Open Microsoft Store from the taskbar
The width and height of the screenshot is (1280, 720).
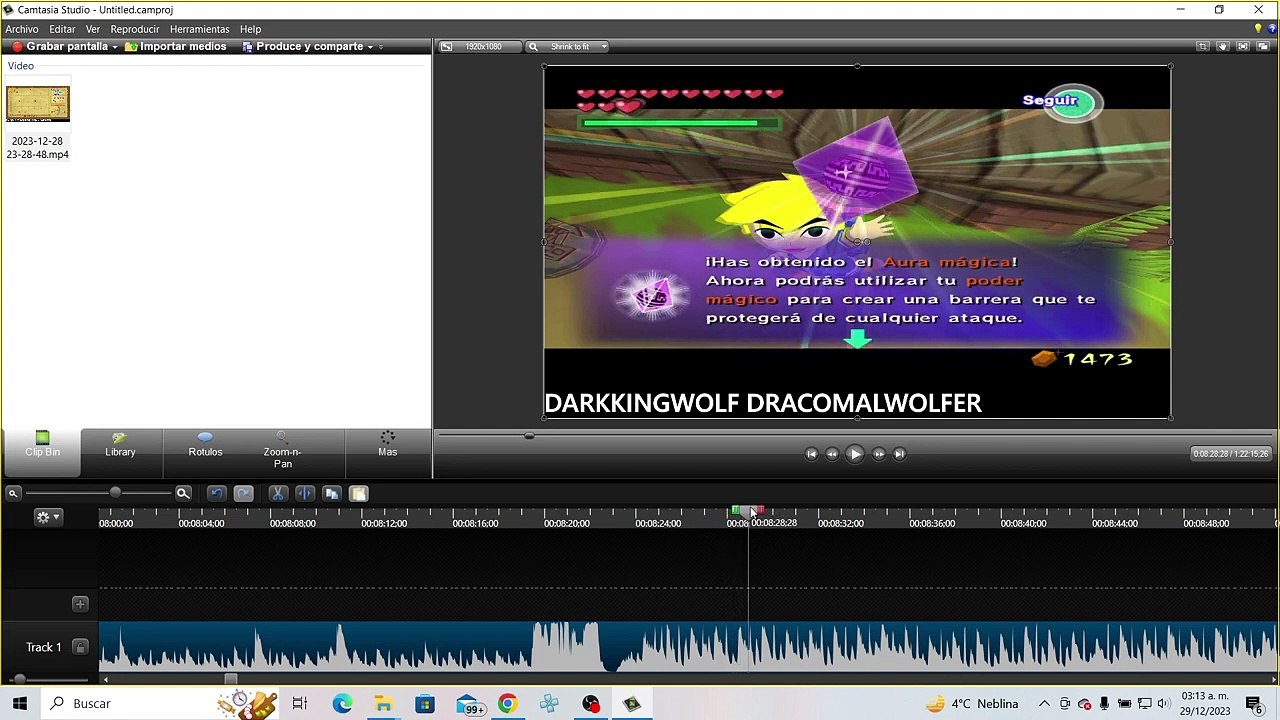(425, 704)
